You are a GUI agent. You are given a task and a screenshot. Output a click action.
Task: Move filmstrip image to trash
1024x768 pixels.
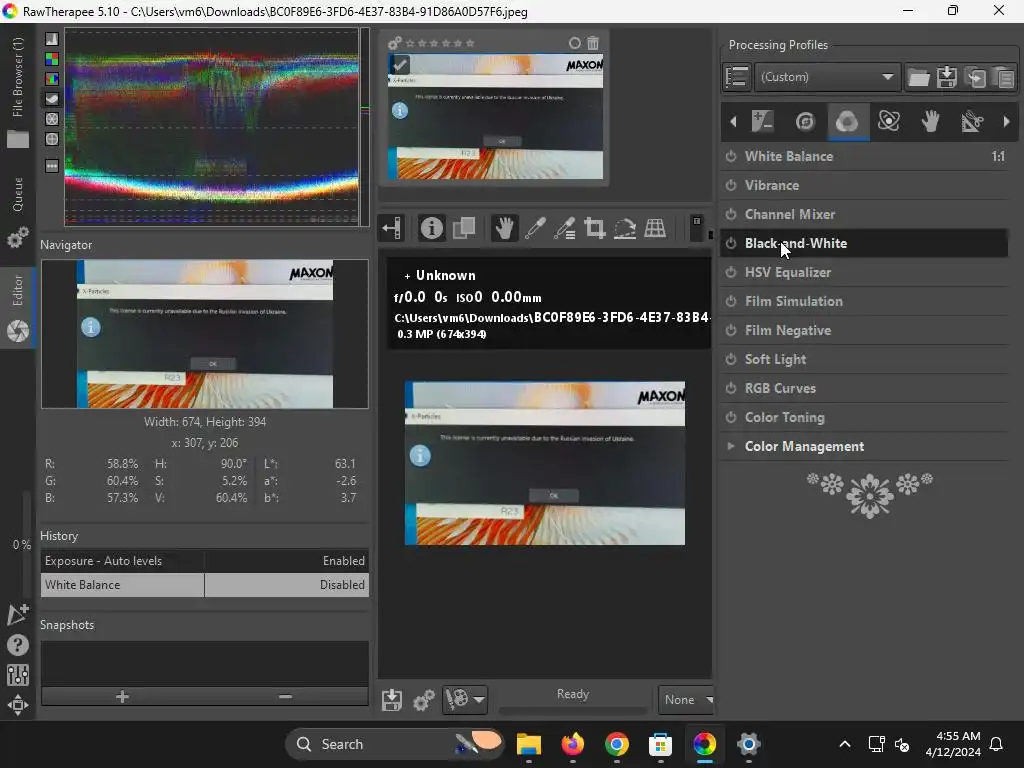point(593,43)
